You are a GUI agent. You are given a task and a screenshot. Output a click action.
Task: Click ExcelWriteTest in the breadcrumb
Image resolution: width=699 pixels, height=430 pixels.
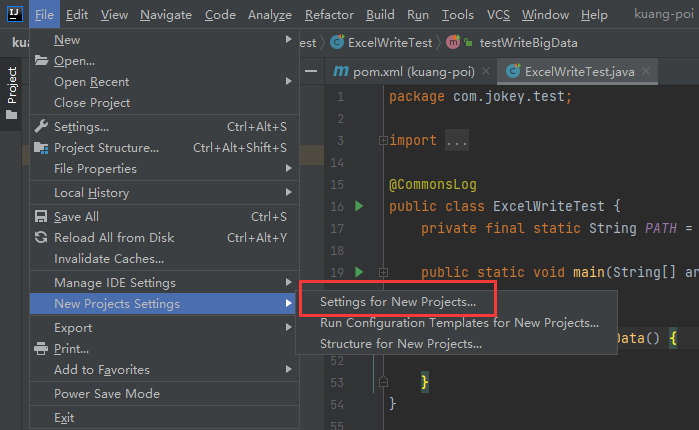[x=390, y=43]
